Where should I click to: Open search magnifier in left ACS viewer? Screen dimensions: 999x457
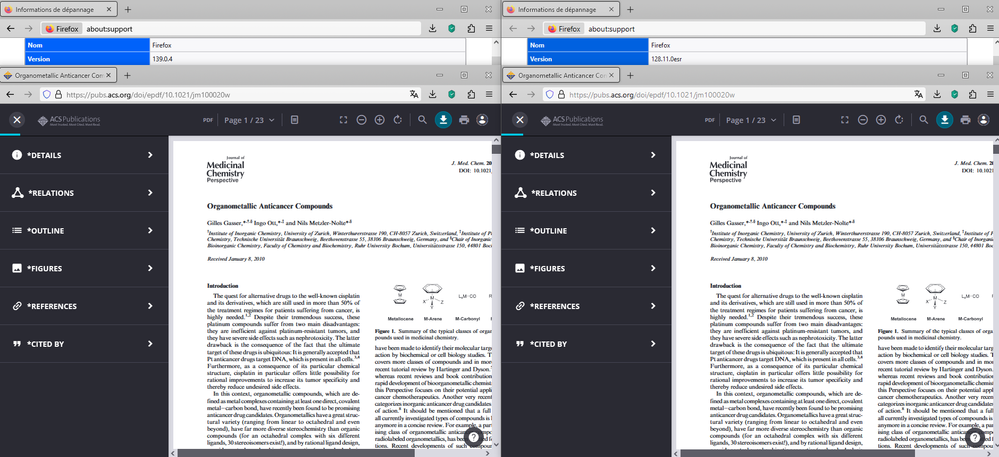click(422, 120)
